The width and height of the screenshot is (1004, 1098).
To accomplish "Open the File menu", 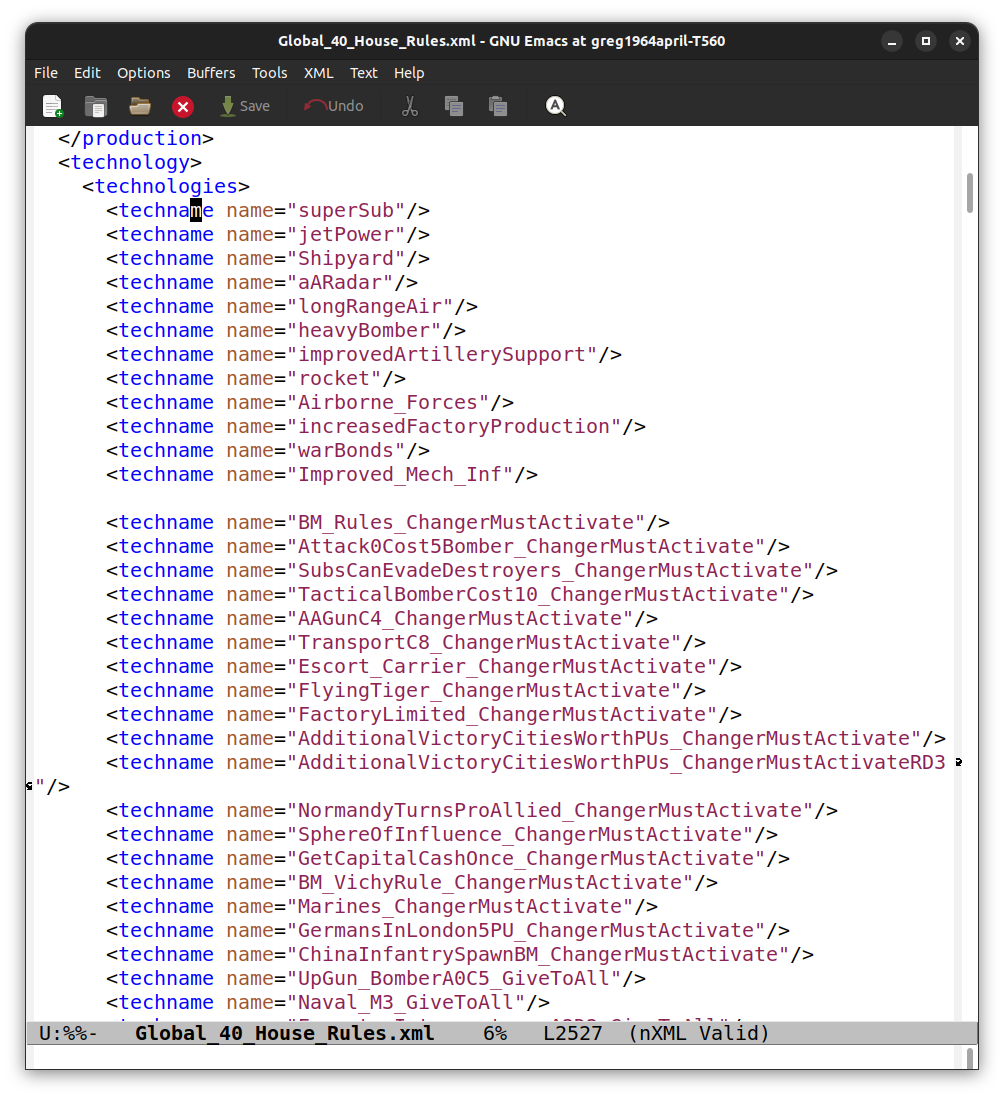I will (46, 73).
